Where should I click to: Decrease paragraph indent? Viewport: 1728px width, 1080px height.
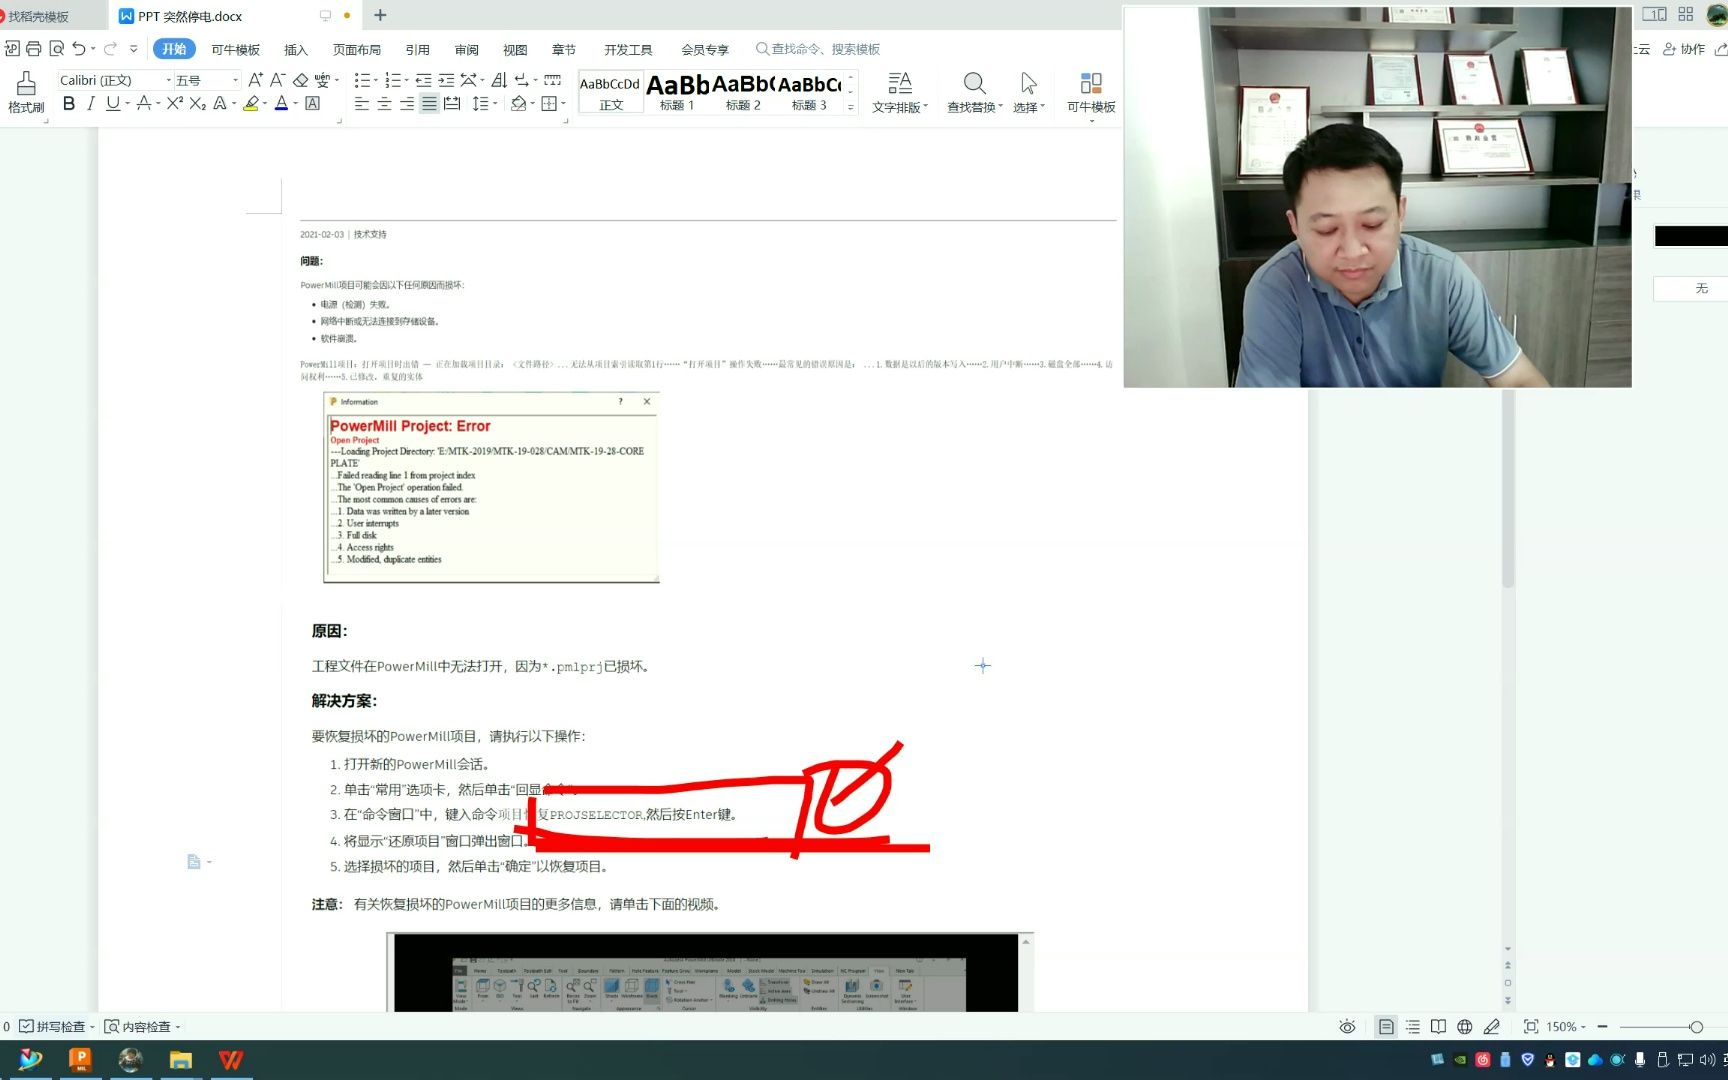[x=424, y=80]
